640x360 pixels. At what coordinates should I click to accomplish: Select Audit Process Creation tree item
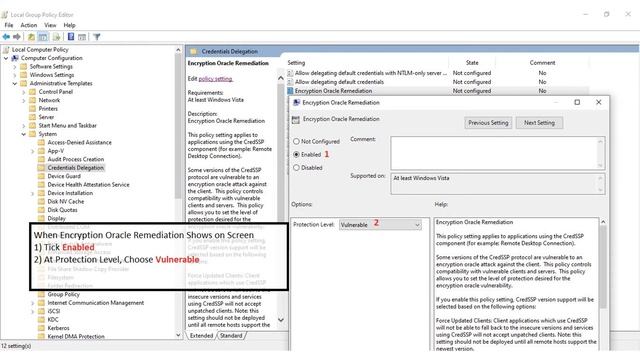[x=76, y=159]
